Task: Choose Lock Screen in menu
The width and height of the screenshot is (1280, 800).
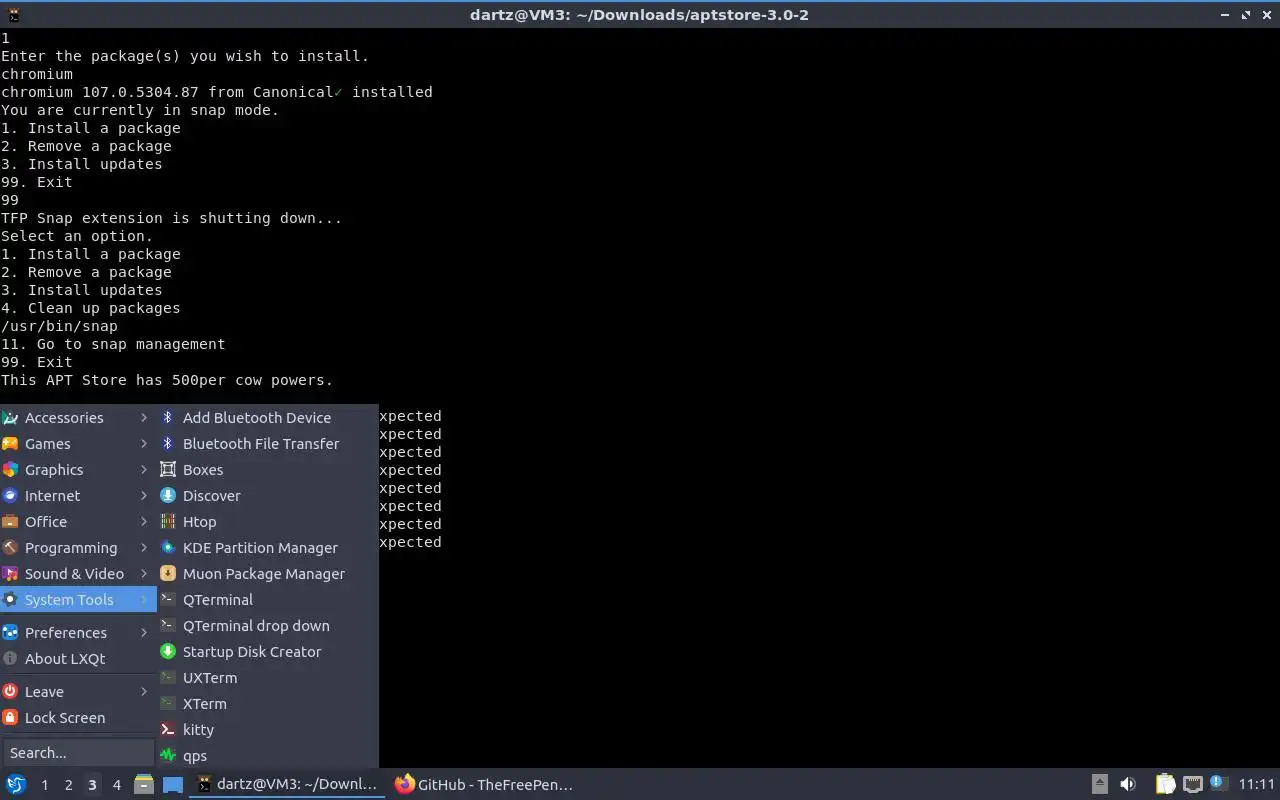Action: [78, 718]
